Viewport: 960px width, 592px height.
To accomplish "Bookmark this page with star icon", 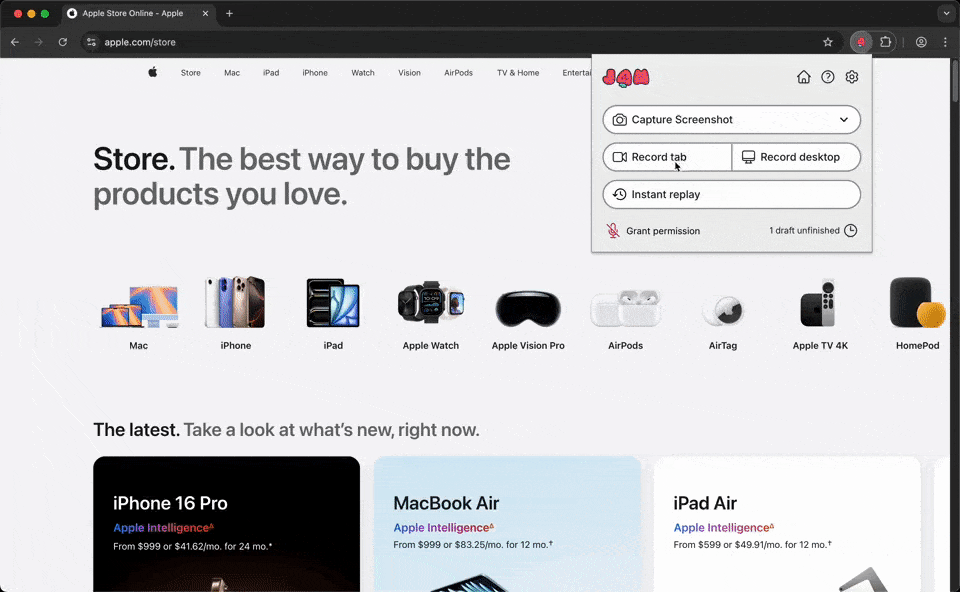I will [x=828, y=42].
